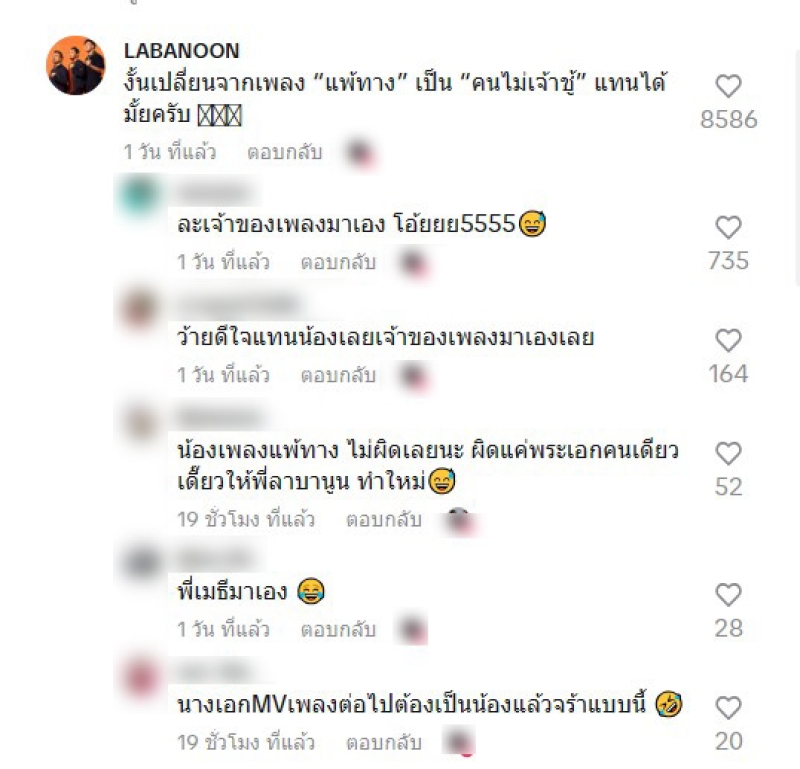Image resolution: width=800 pixels, height=769 pixels.
Task: Reply to the พี่เมธีมาเอง comment
Action: click(338, 629)
